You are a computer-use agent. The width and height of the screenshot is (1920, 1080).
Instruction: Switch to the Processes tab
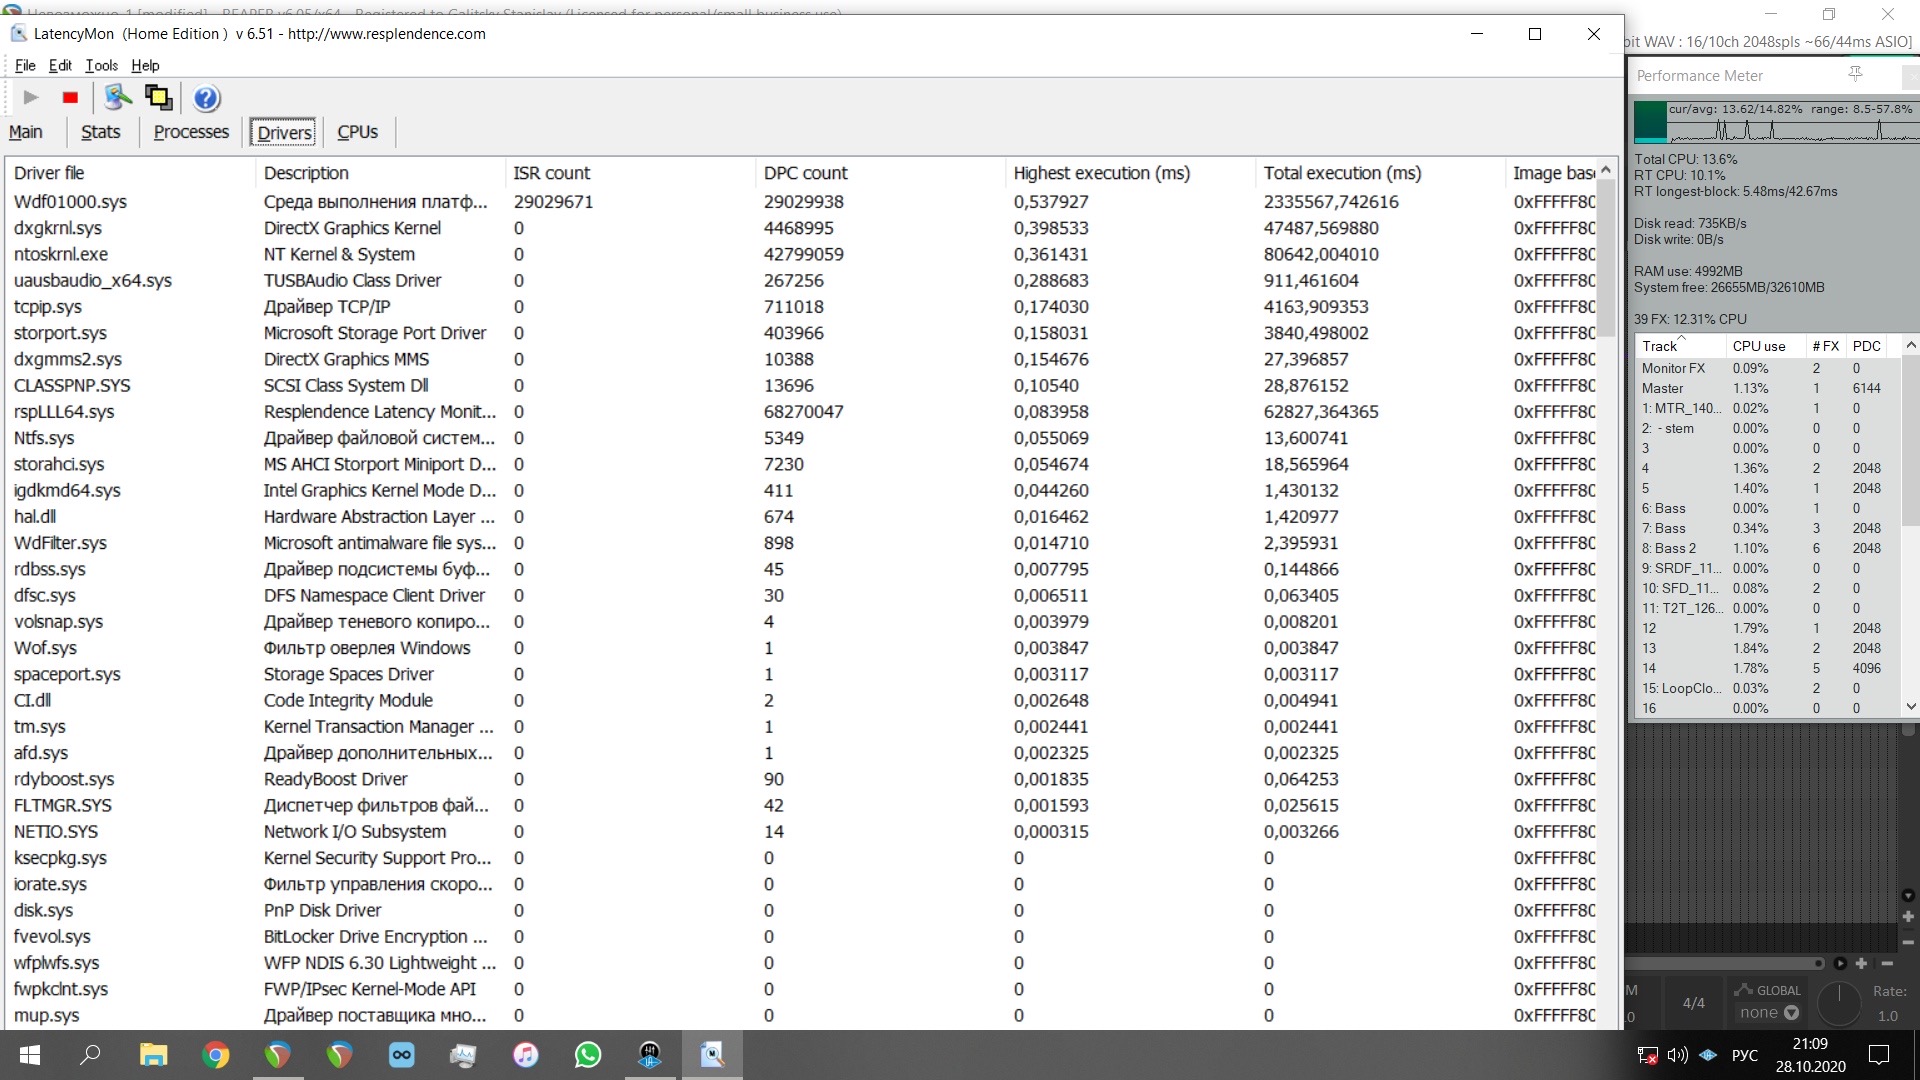point(191,132)
